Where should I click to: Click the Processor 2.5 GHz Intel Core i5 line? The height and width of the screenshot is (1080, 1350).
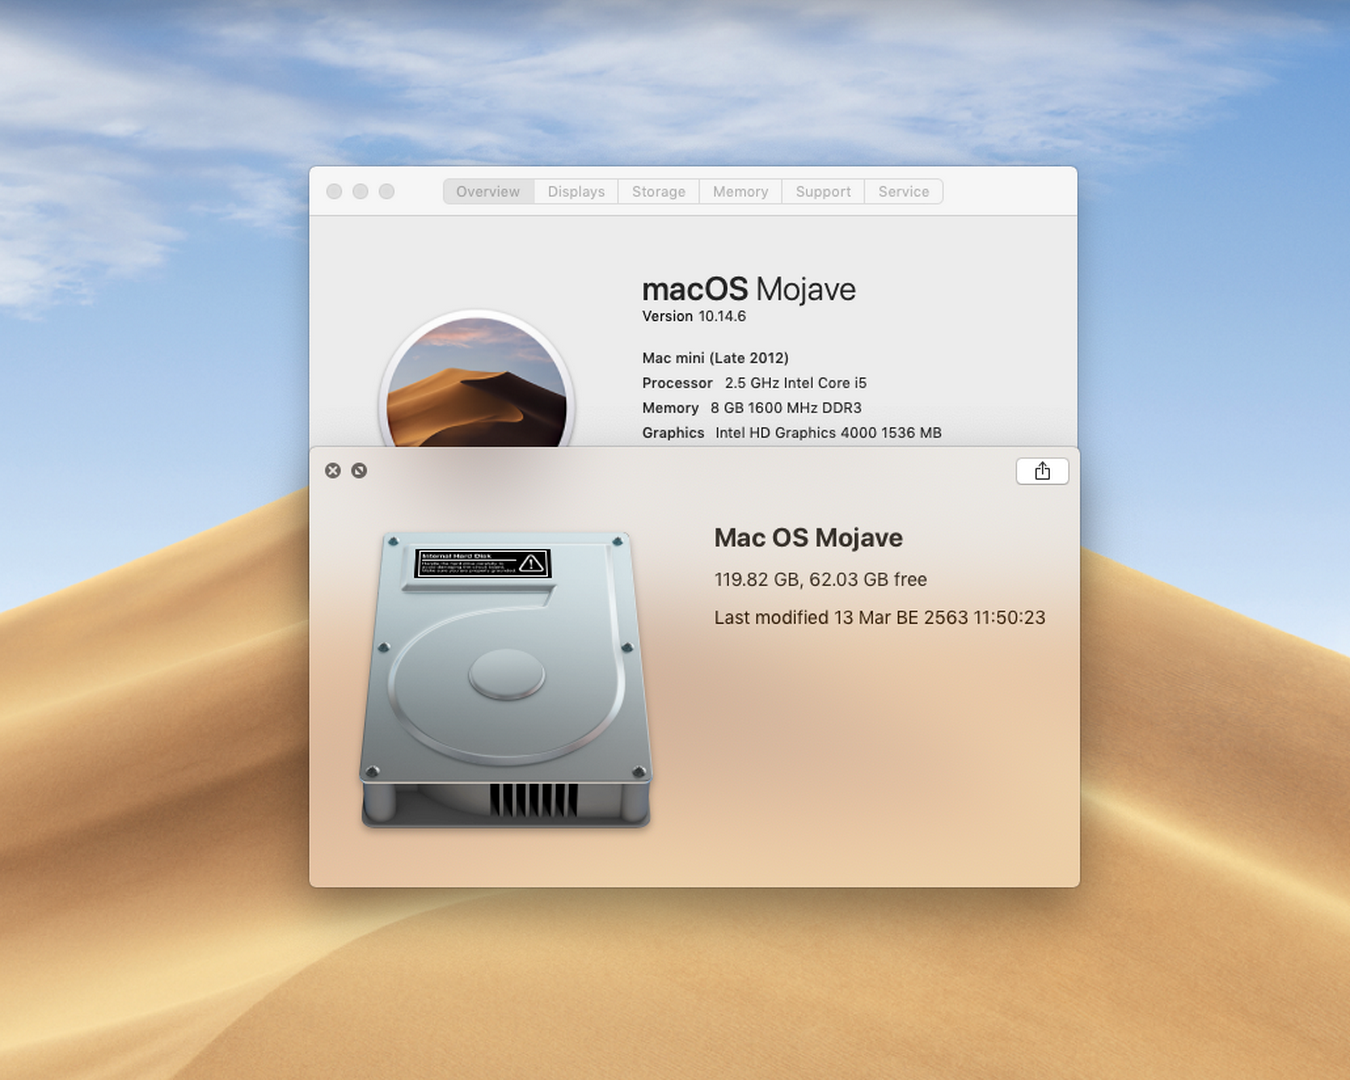point(754,383)
